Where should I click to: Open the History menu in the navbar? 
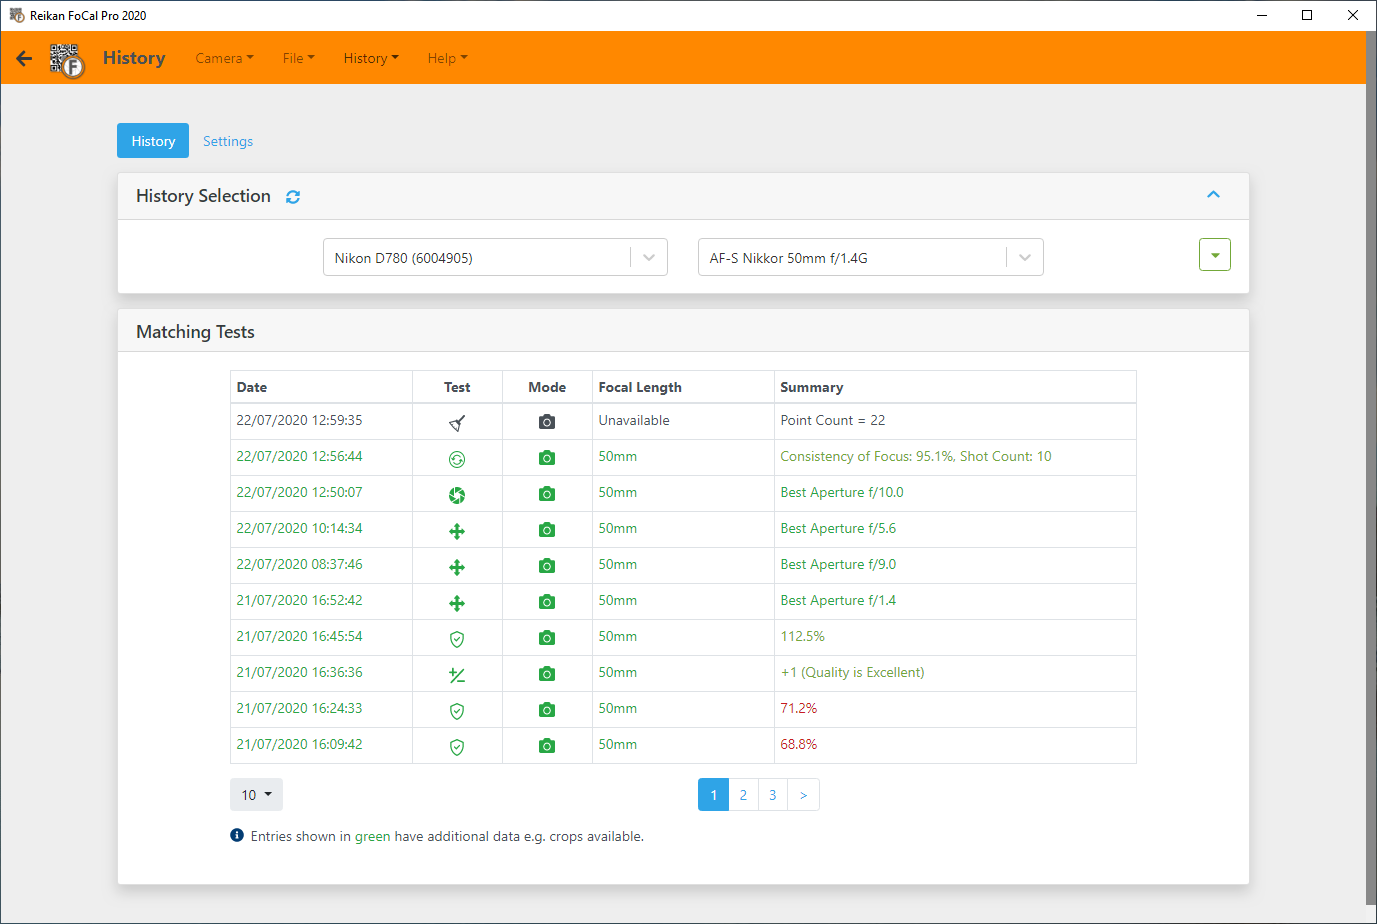[x=371, y=58]
